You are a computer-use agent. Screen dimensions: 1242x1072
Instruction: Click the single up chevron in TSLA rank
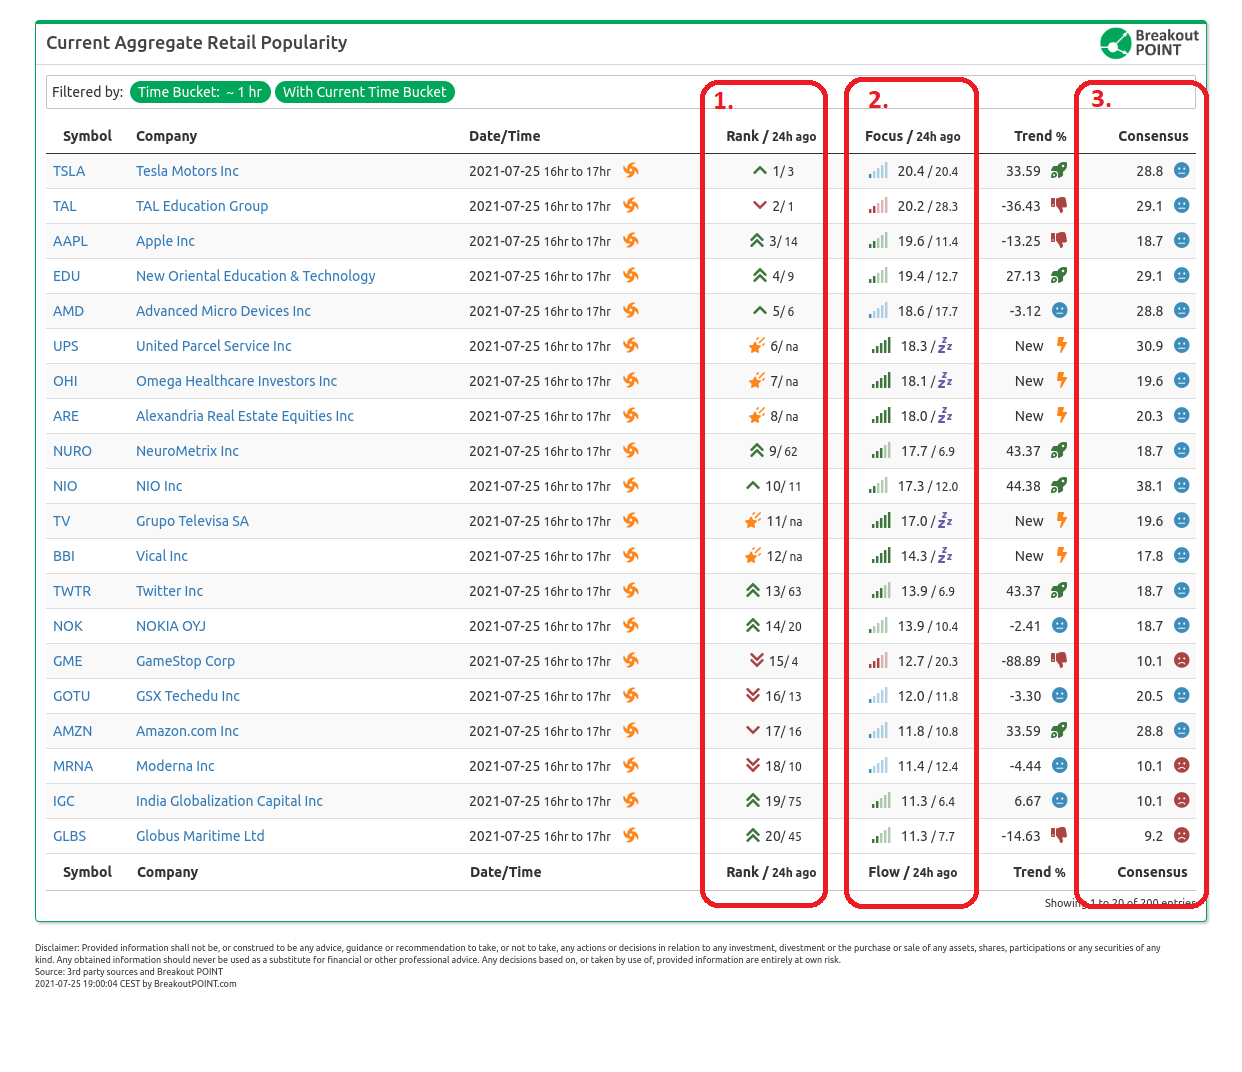point(760,171)
